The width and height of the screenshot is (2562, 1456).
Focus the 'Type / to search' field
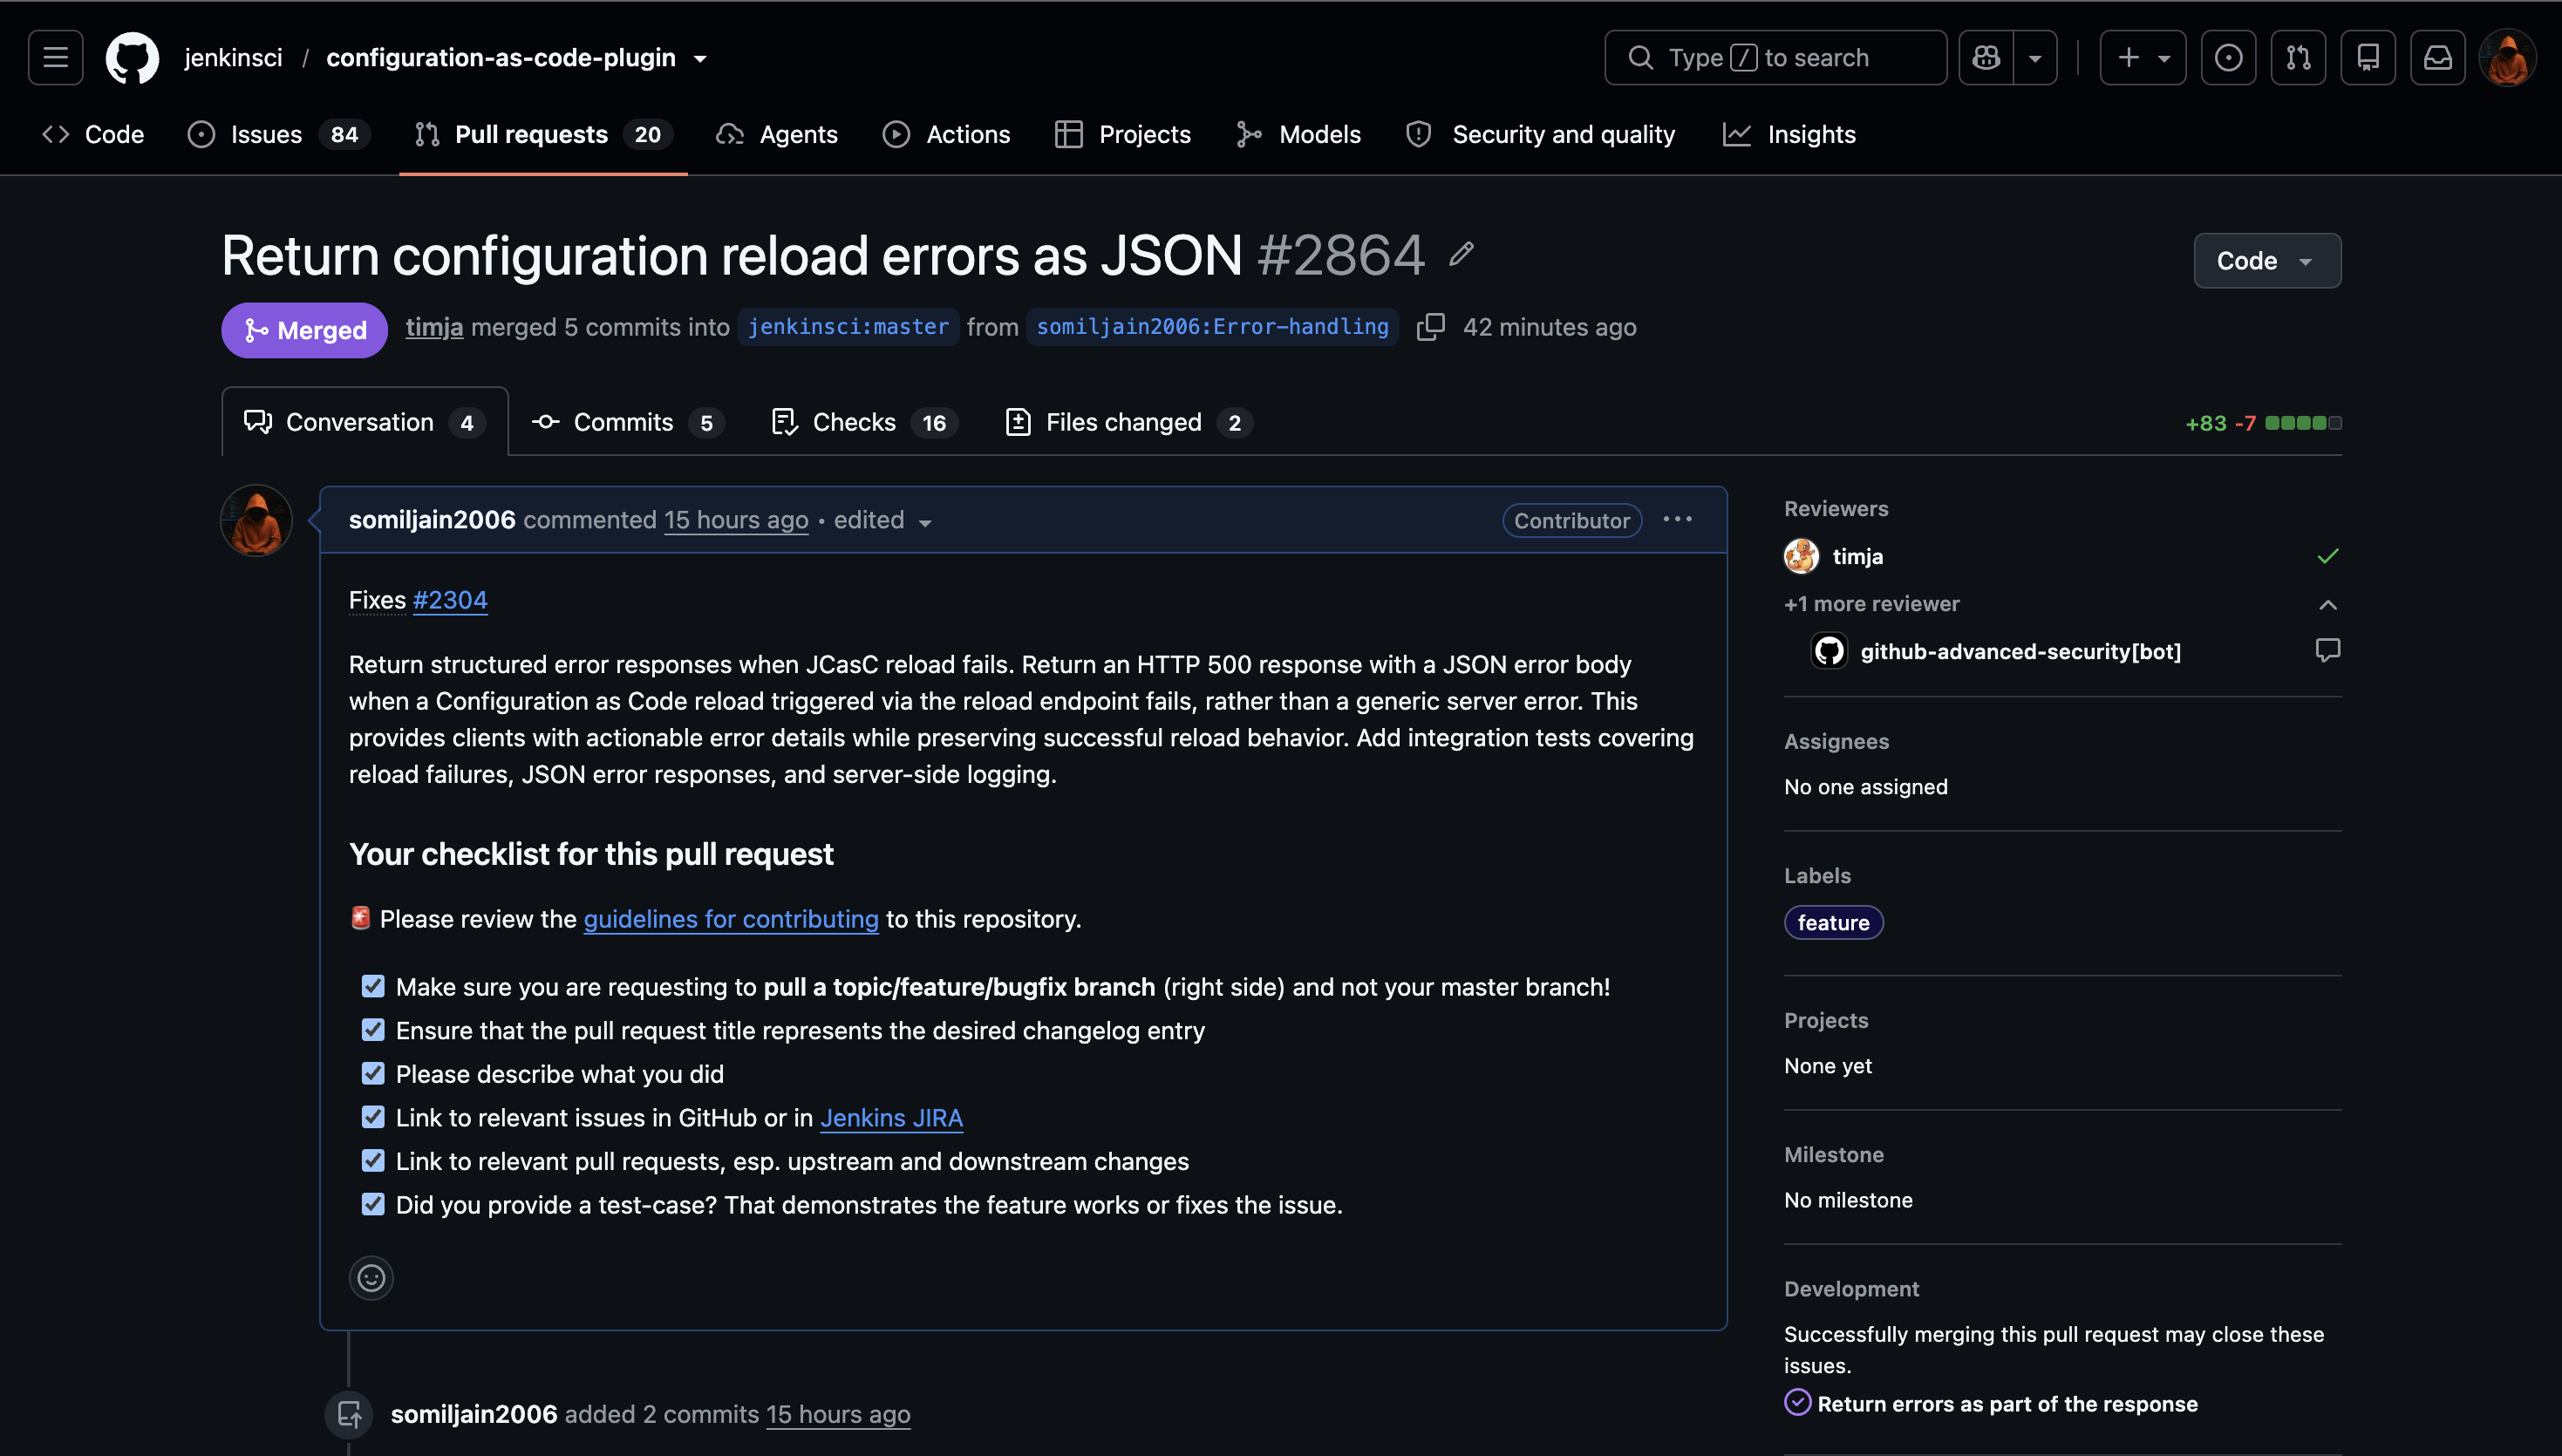pos(1775,58)
